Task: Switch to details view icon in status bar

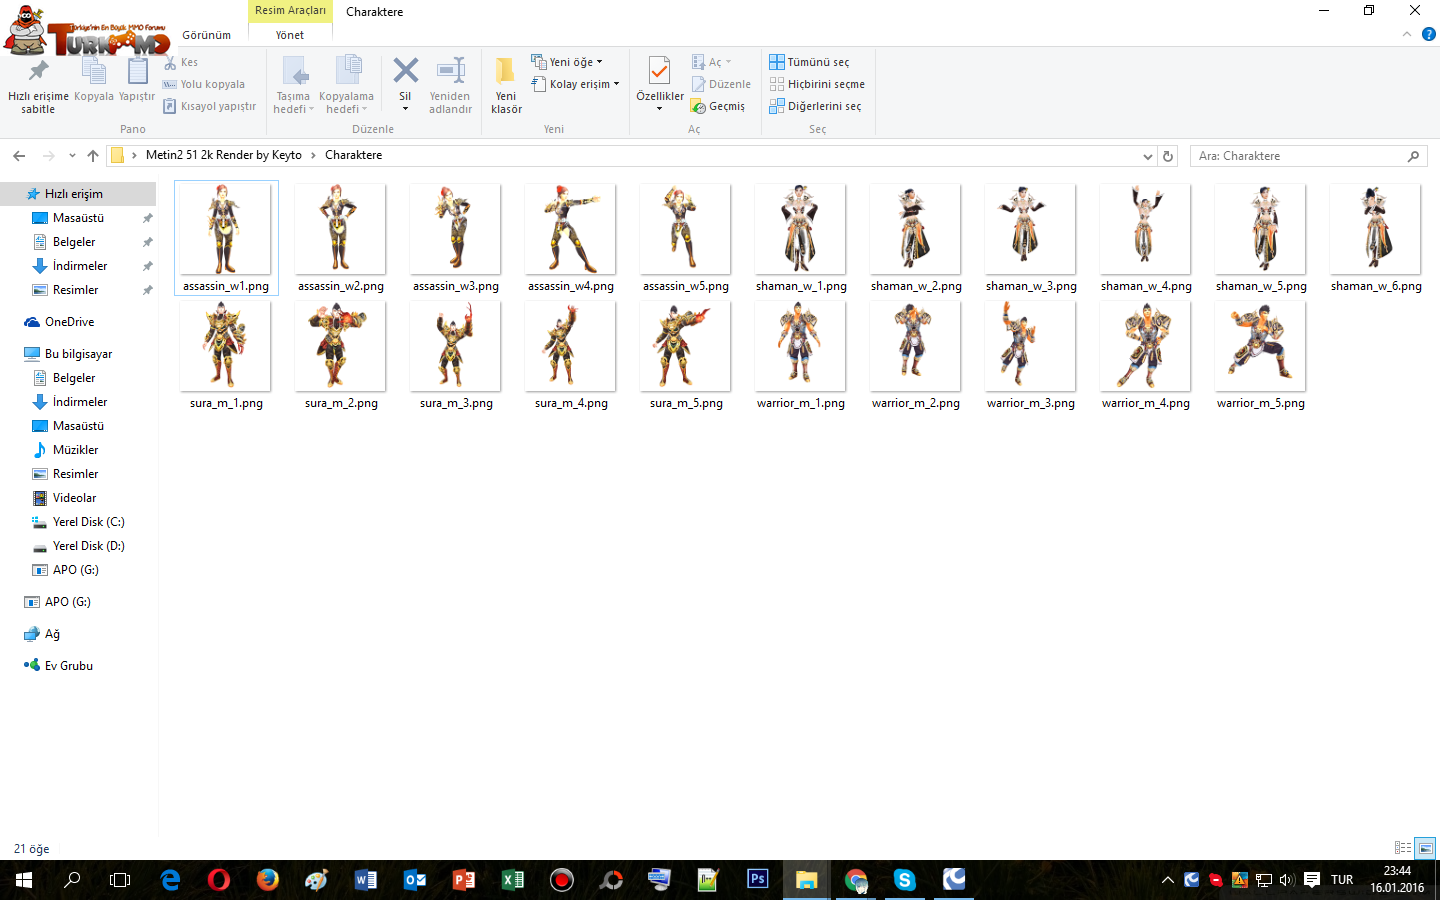Action: [x=1403, y=848]
